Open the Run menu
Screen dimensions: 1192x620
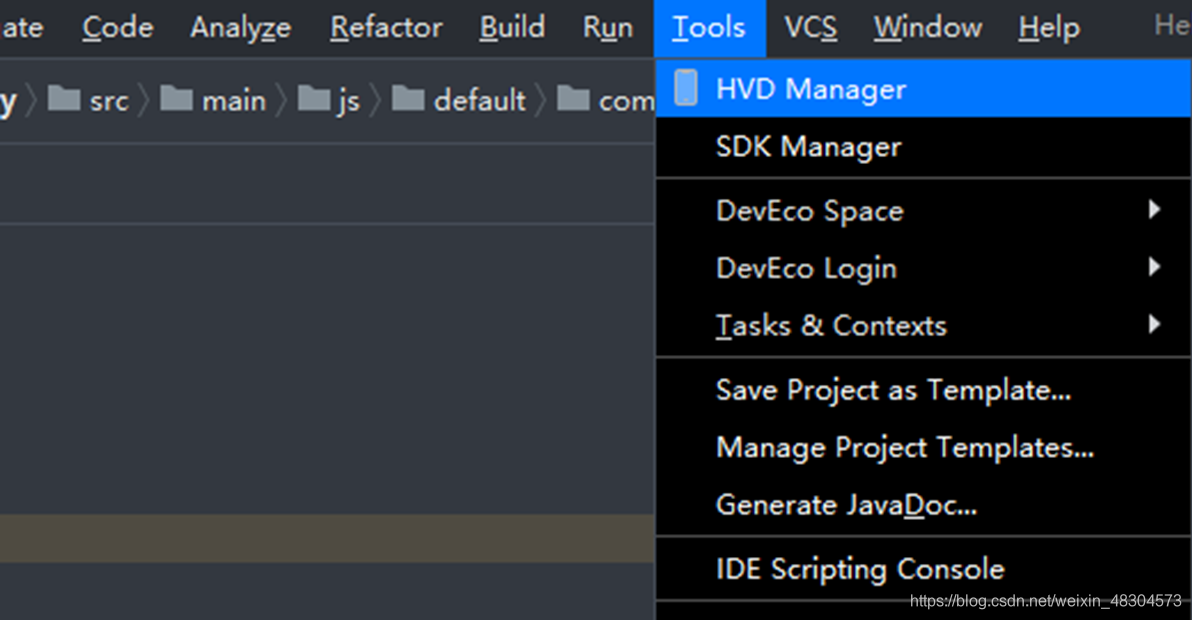pyautogui.click(x=607, y=28)
